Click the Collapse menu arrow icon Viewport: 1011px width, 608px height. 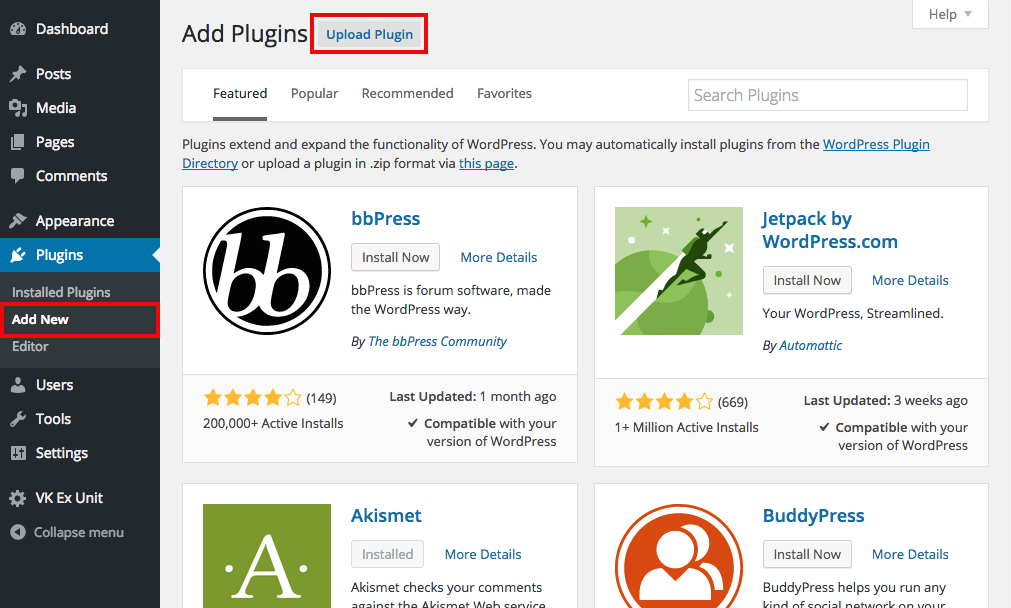(x=18, y=533)
